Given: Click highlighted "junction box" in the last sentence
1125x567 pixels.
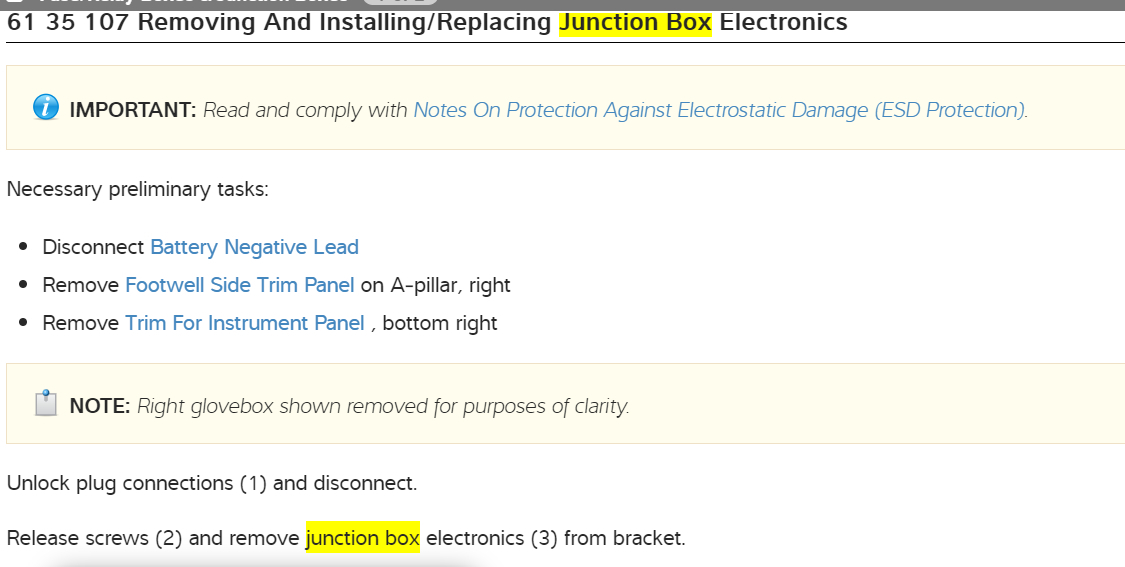Looking at the screenshot, I should (363, 538).
